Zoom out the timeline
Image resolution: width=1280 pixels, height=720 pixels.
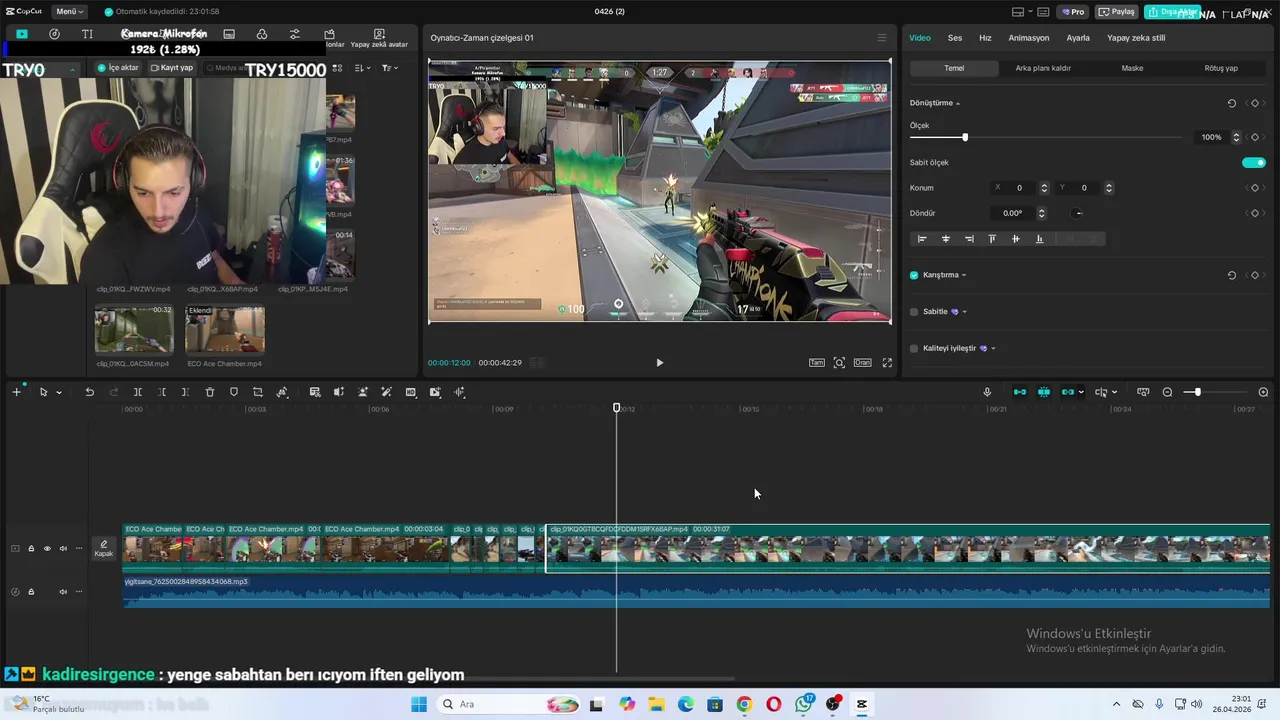[x=1167, y=392]
